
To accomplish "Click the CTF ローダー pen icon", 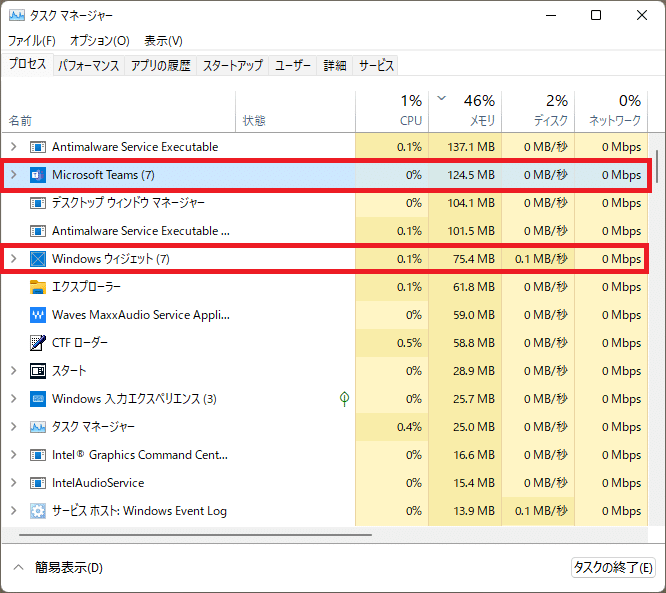I will [38, 343].
